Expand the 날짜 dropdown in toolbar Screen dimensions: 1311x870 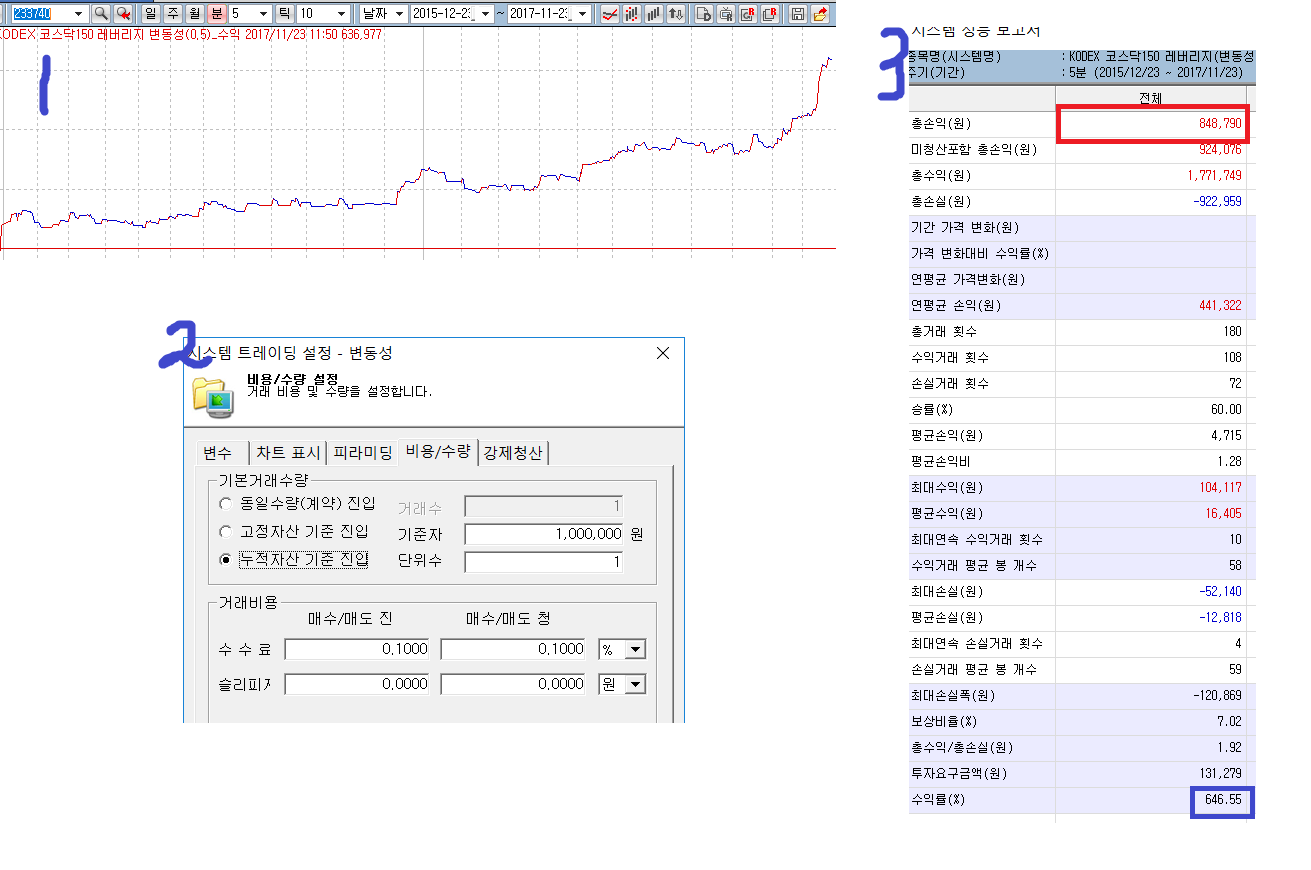click(x=398, y=13)
